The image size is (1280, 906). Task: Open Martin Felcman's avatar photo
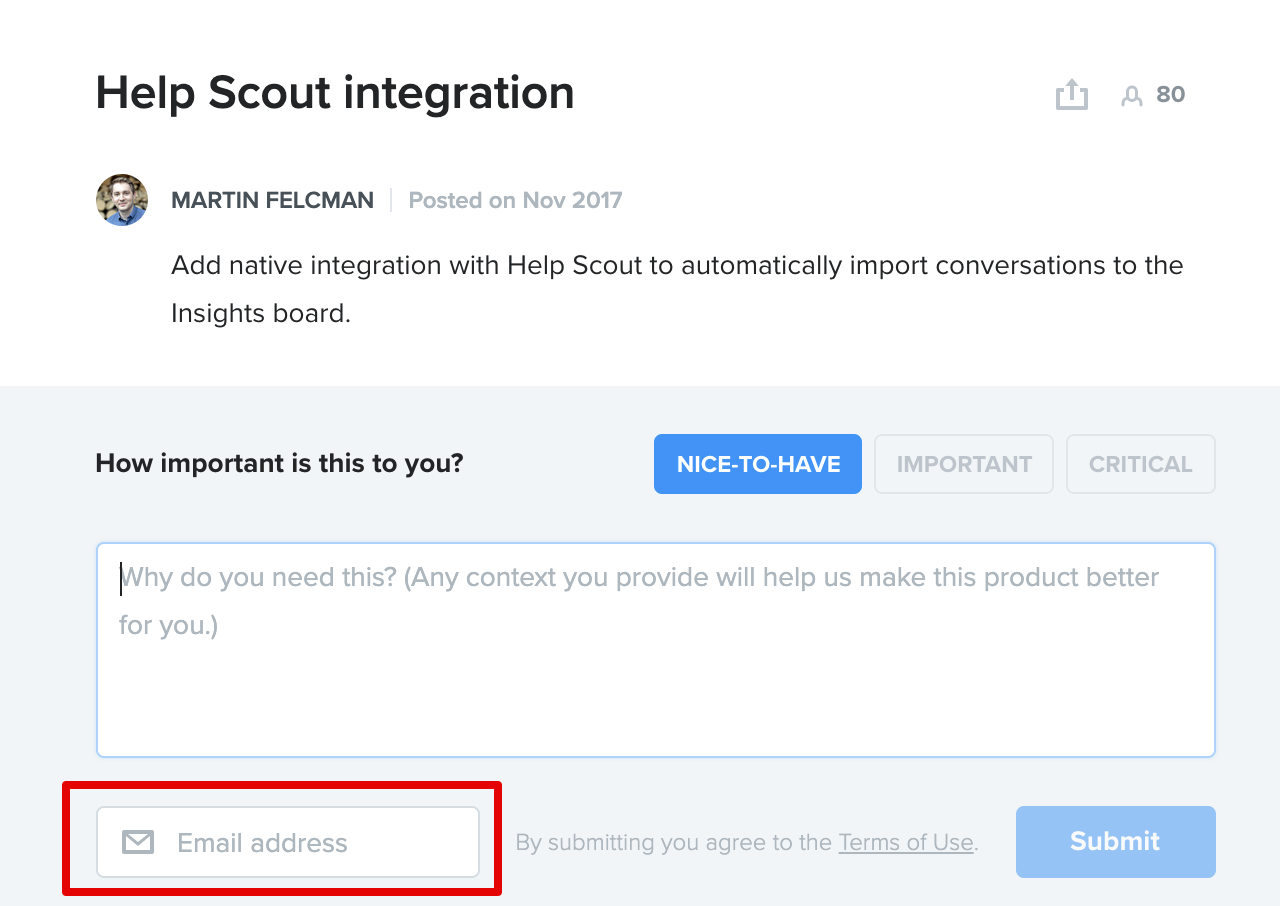click(x=122, y=200)
